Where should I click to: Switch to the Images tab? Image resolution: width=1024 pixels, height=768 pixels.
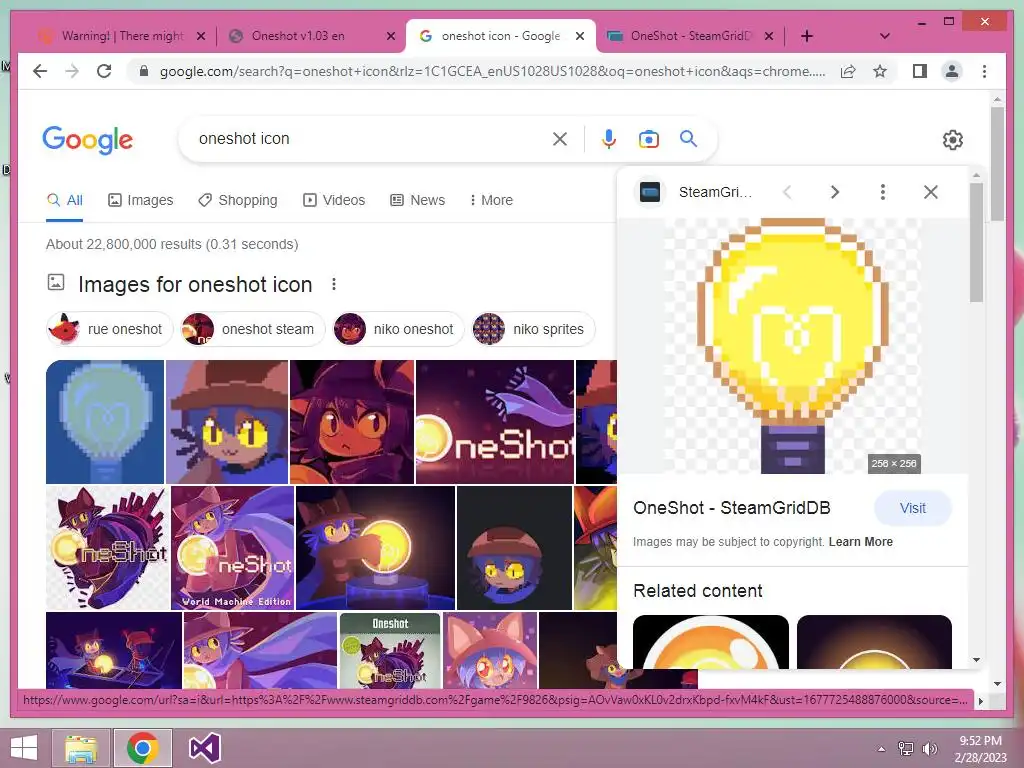[140, 200]
